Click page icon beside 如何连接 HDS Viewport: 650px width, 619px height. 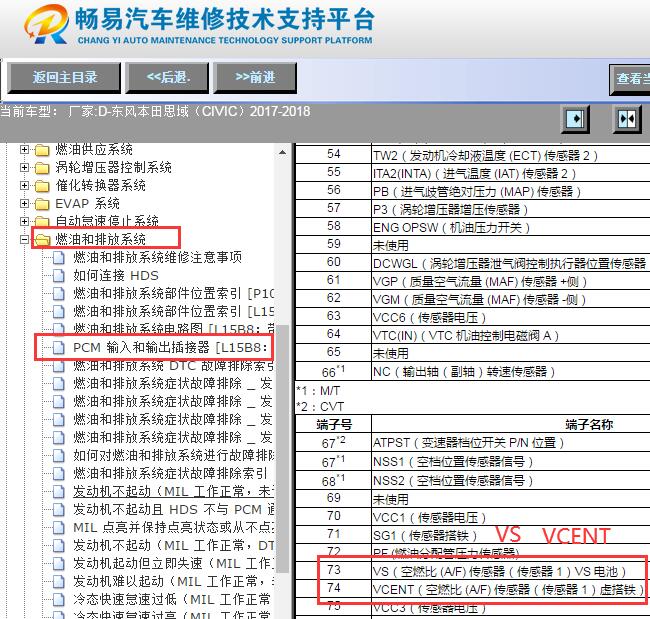(x=59, y=276)
